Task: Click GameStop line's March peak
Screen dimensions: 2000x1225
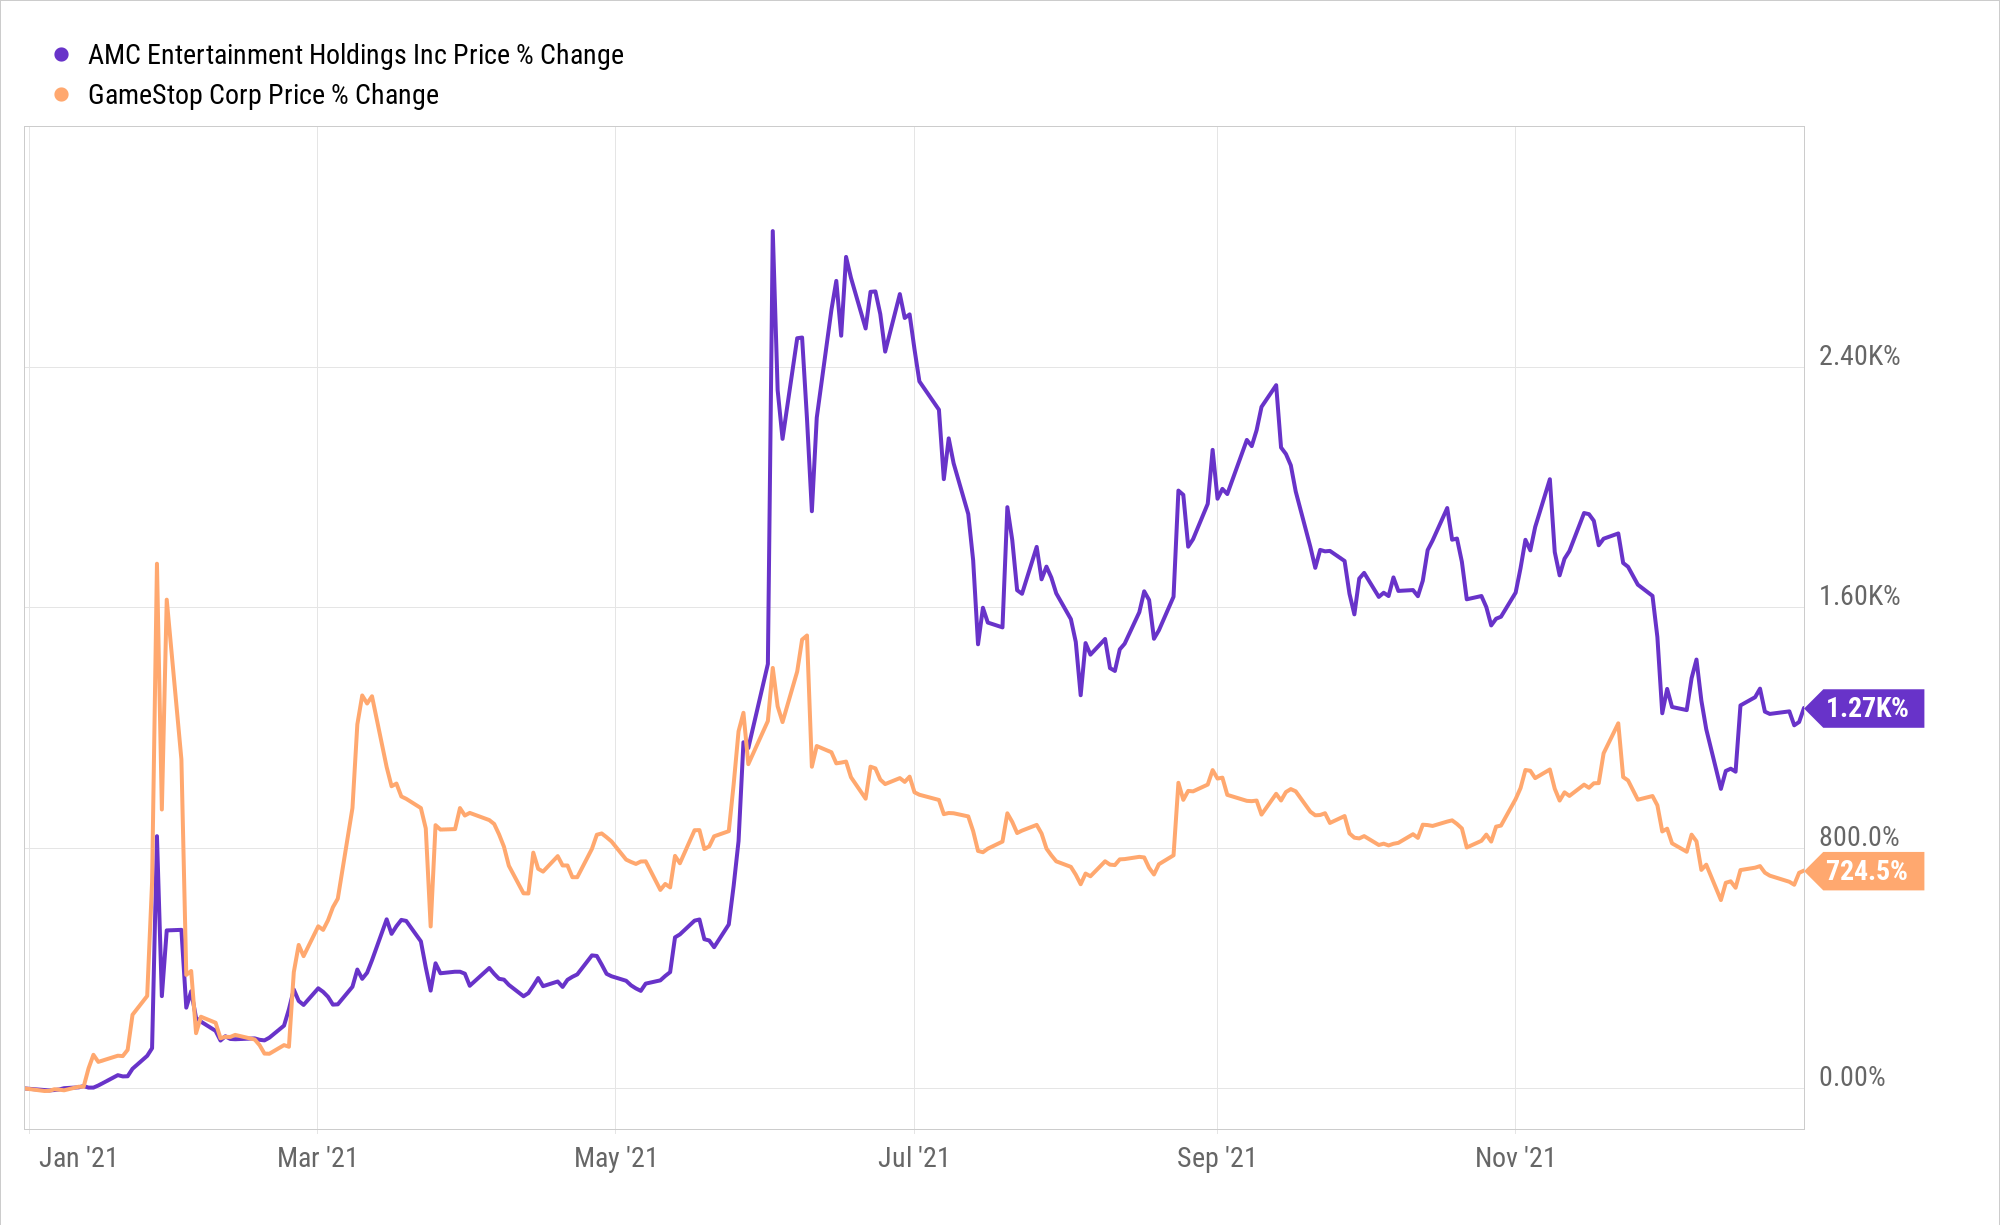Action: (x=361, y=696)
